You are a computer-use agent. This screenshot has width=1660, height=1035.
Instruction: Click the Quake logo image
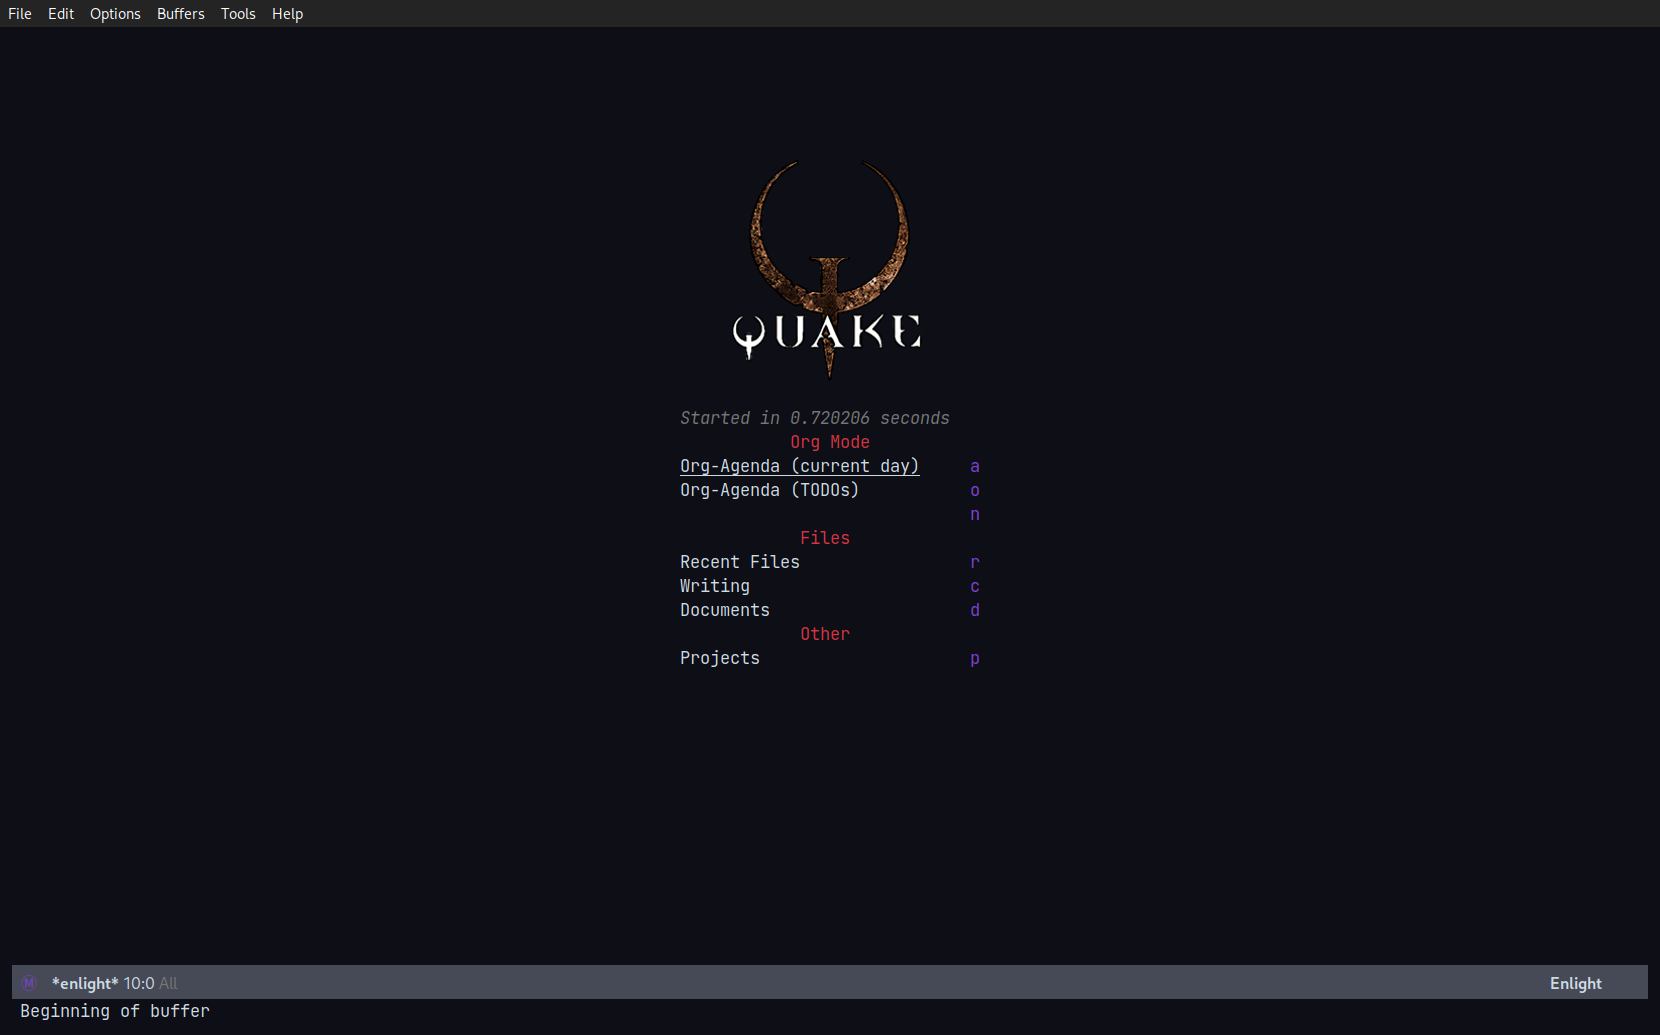tap(828, 270)
